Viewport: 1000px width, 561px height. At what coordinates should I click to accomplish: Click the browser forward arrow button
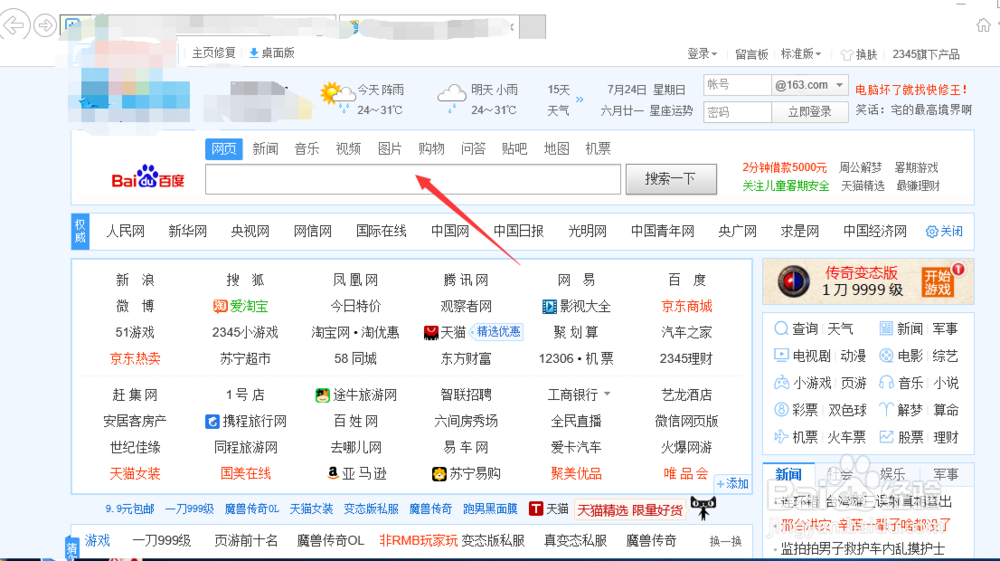click(45, 26)
